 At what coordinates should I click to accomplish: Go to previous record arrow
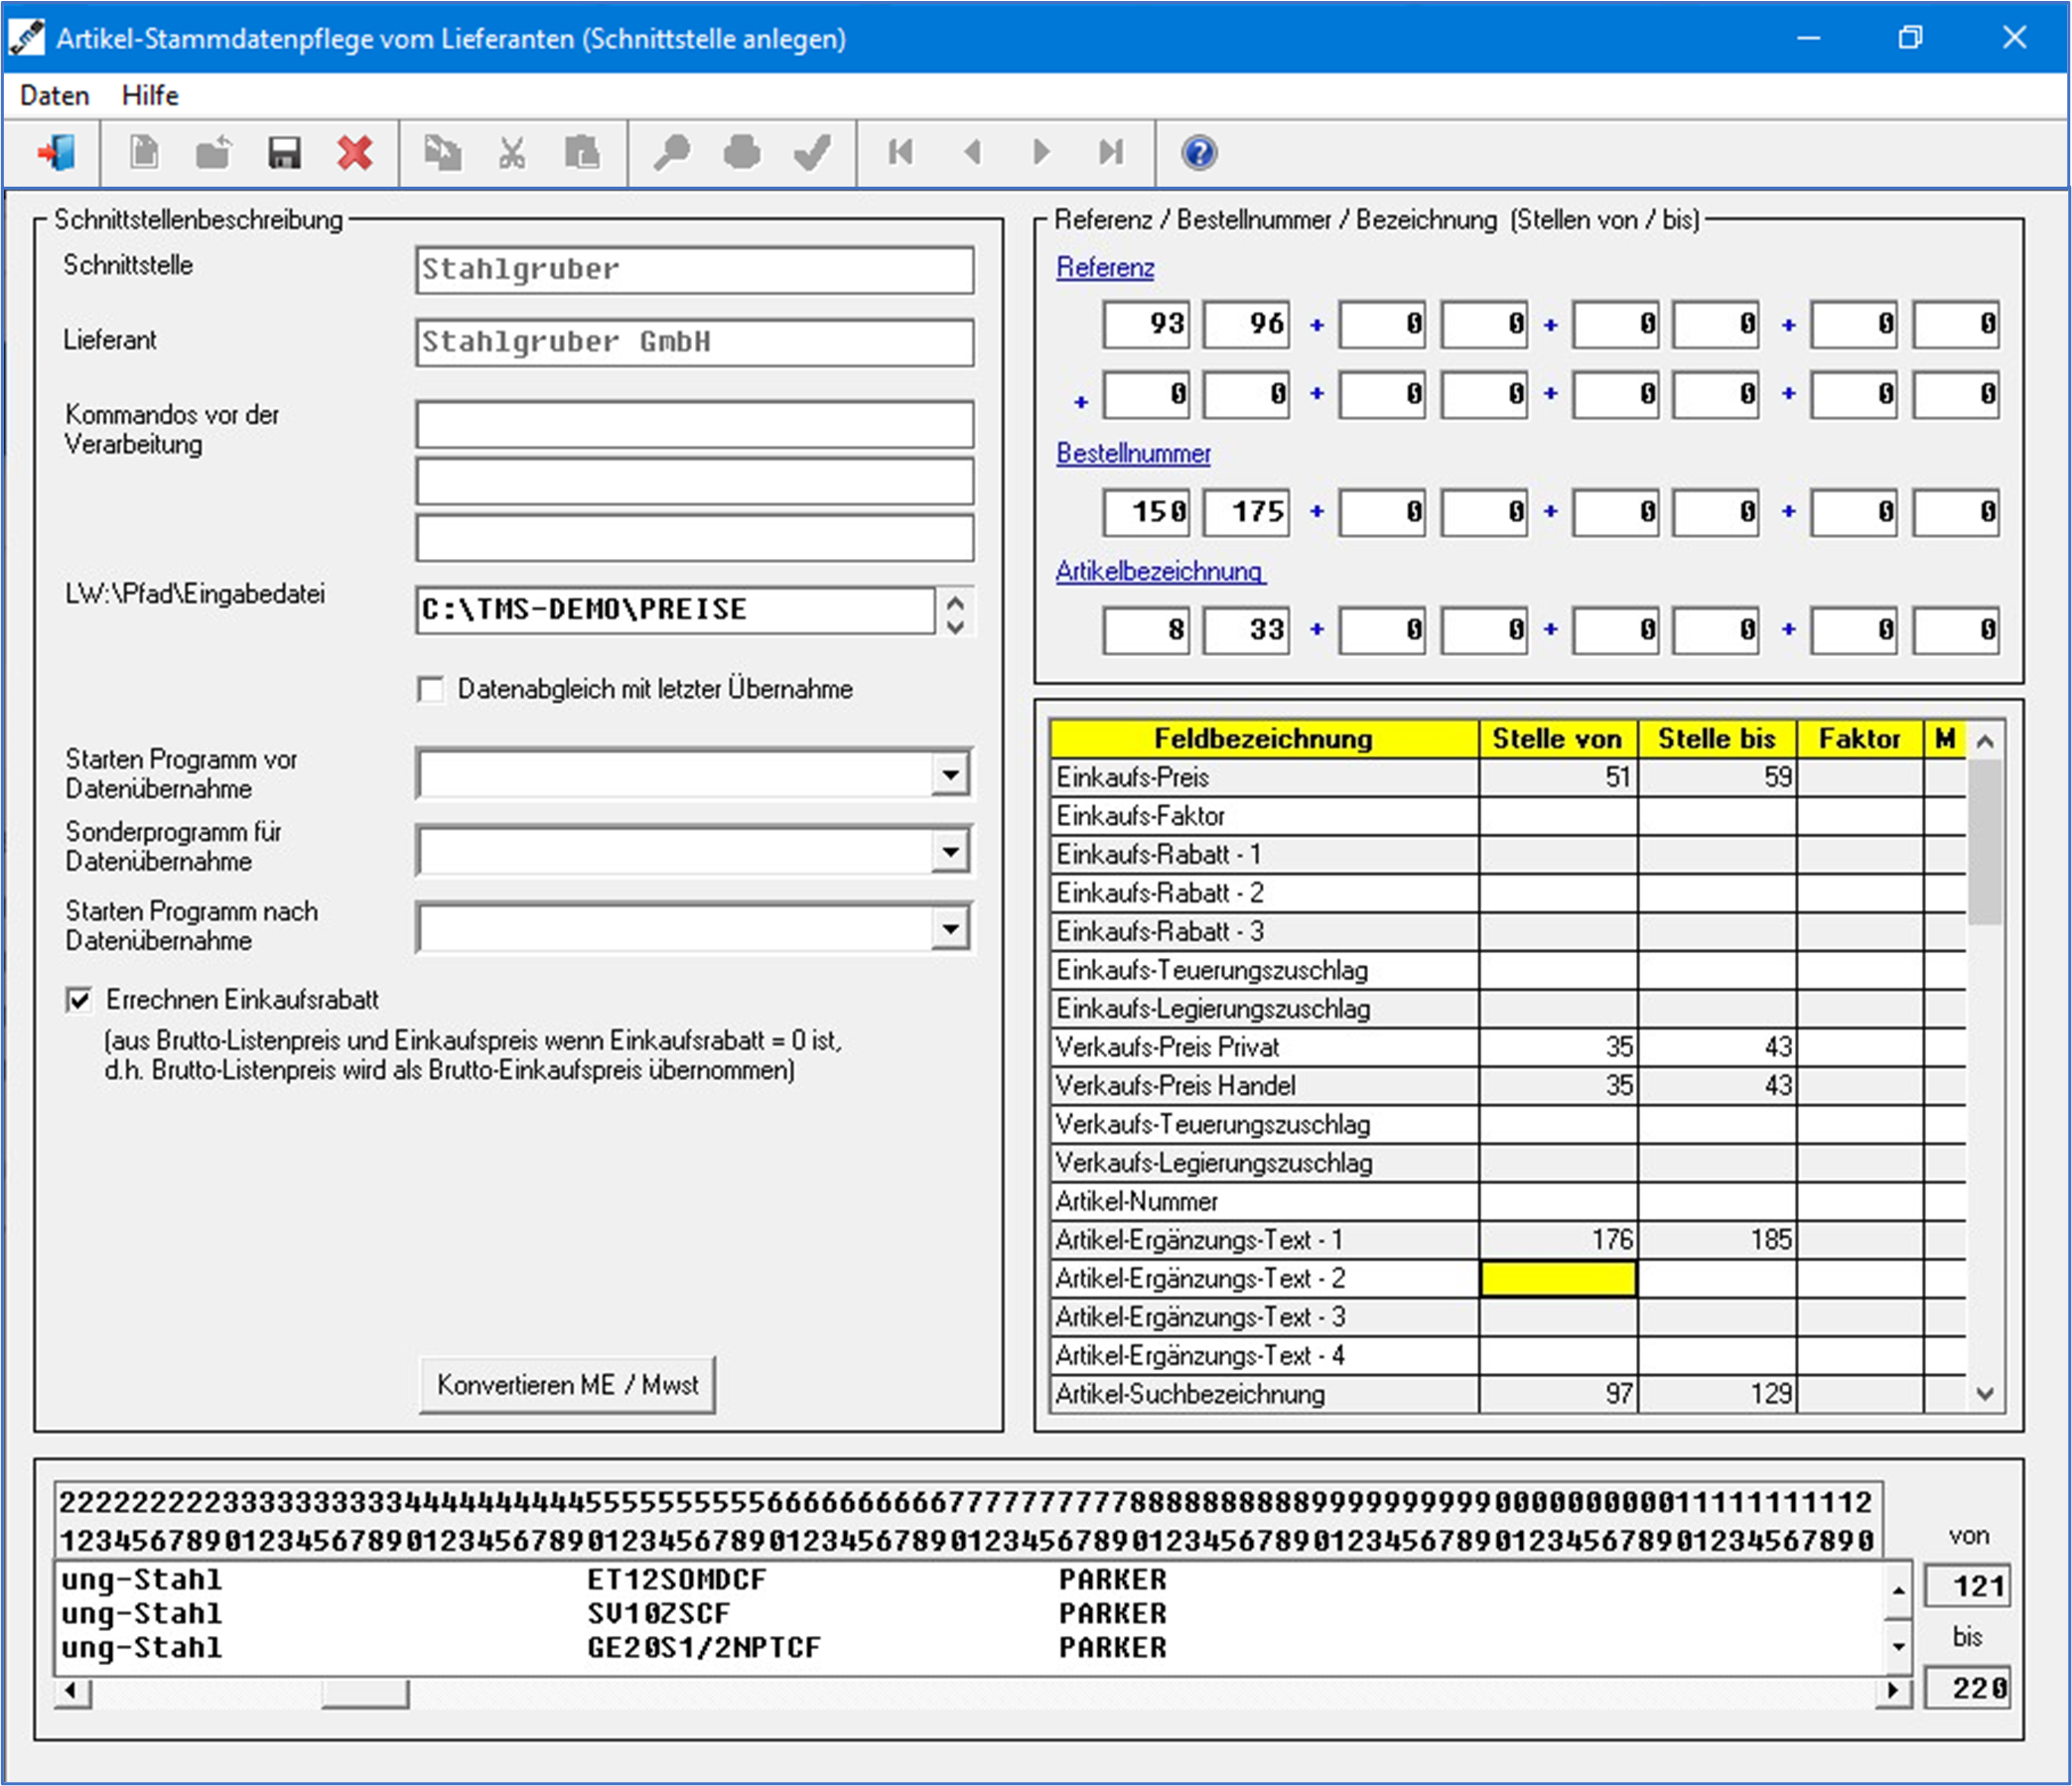click(x=972, y=152)
